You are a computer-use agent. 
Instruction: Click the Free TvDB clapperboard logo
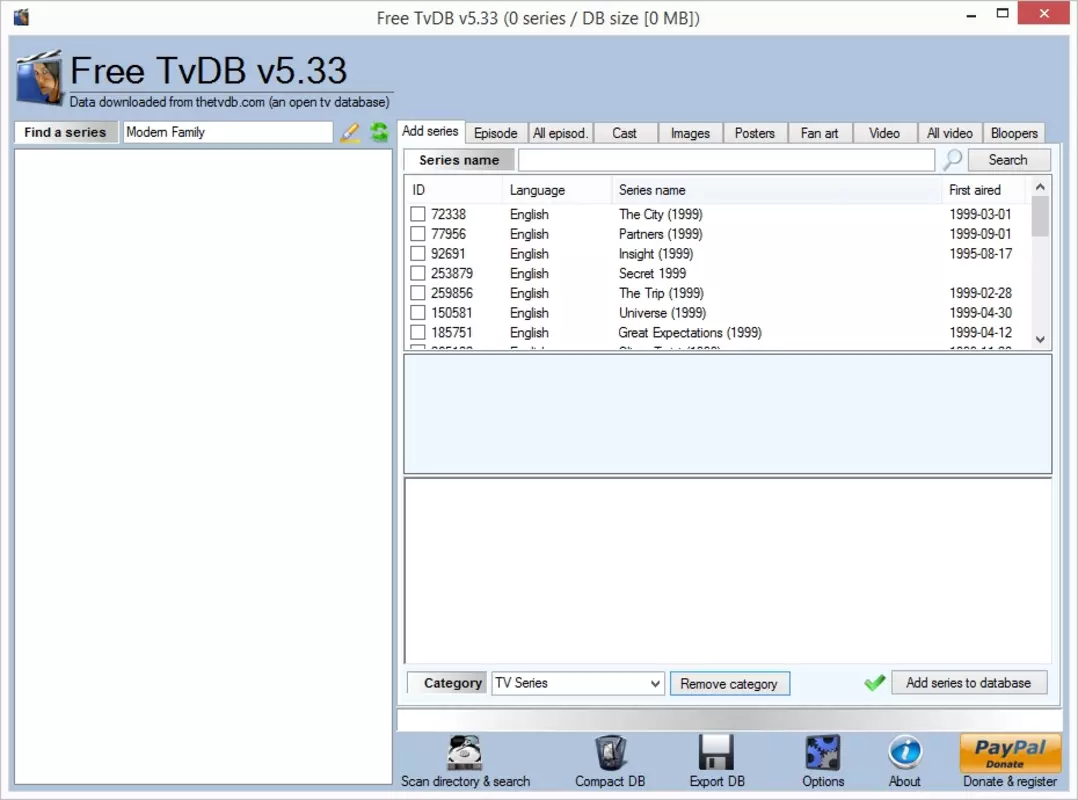point(40,77)
